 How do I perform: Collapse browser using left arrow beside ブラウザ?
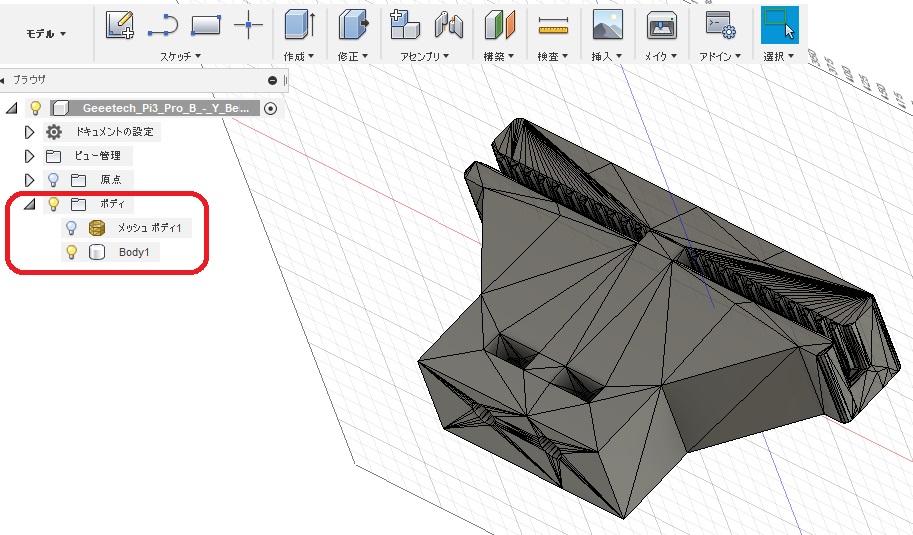[3, 80]
